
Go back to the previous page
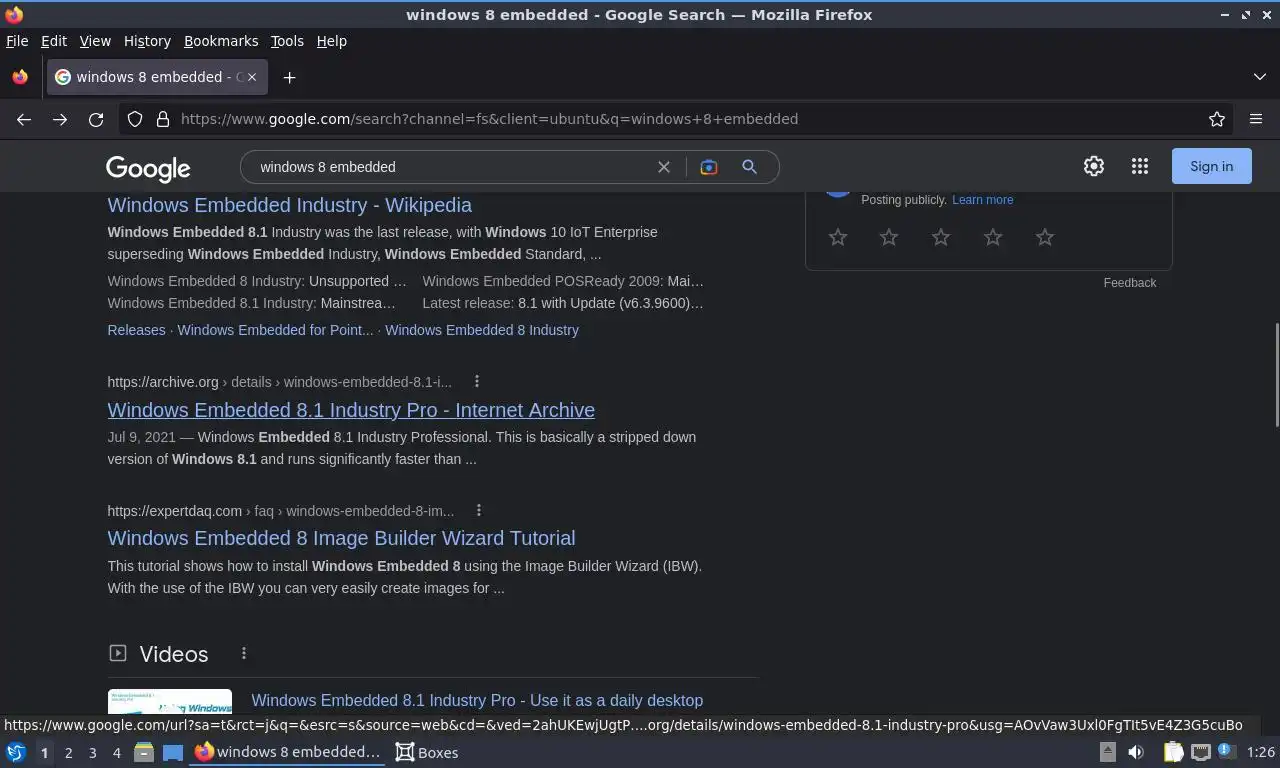coord(24,119)
